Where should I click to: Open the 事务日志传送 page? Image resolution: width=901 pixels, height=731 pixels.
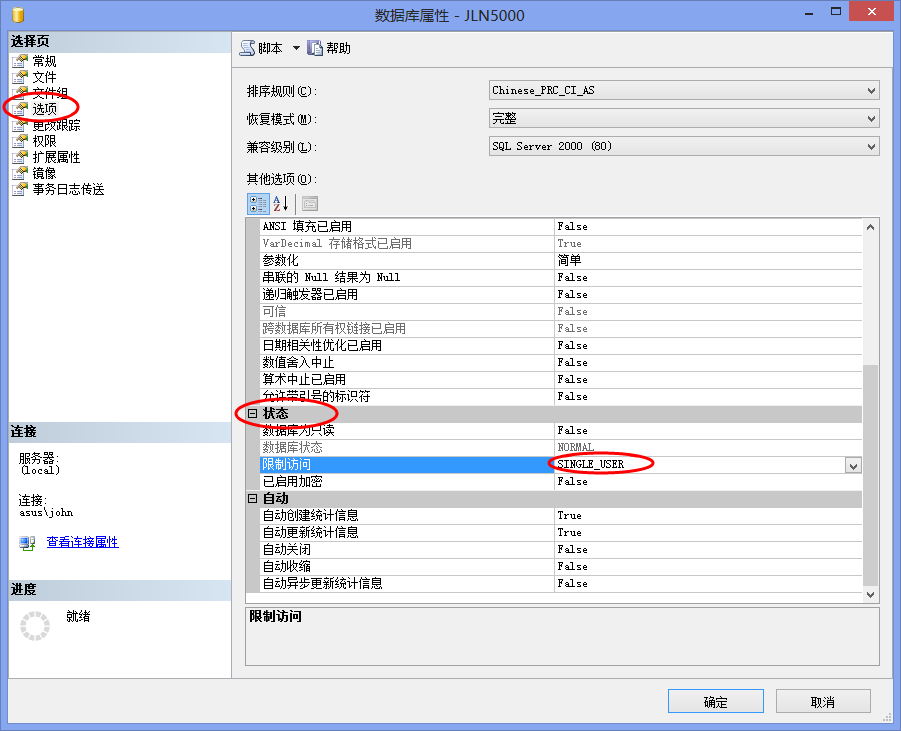[68, 189]
